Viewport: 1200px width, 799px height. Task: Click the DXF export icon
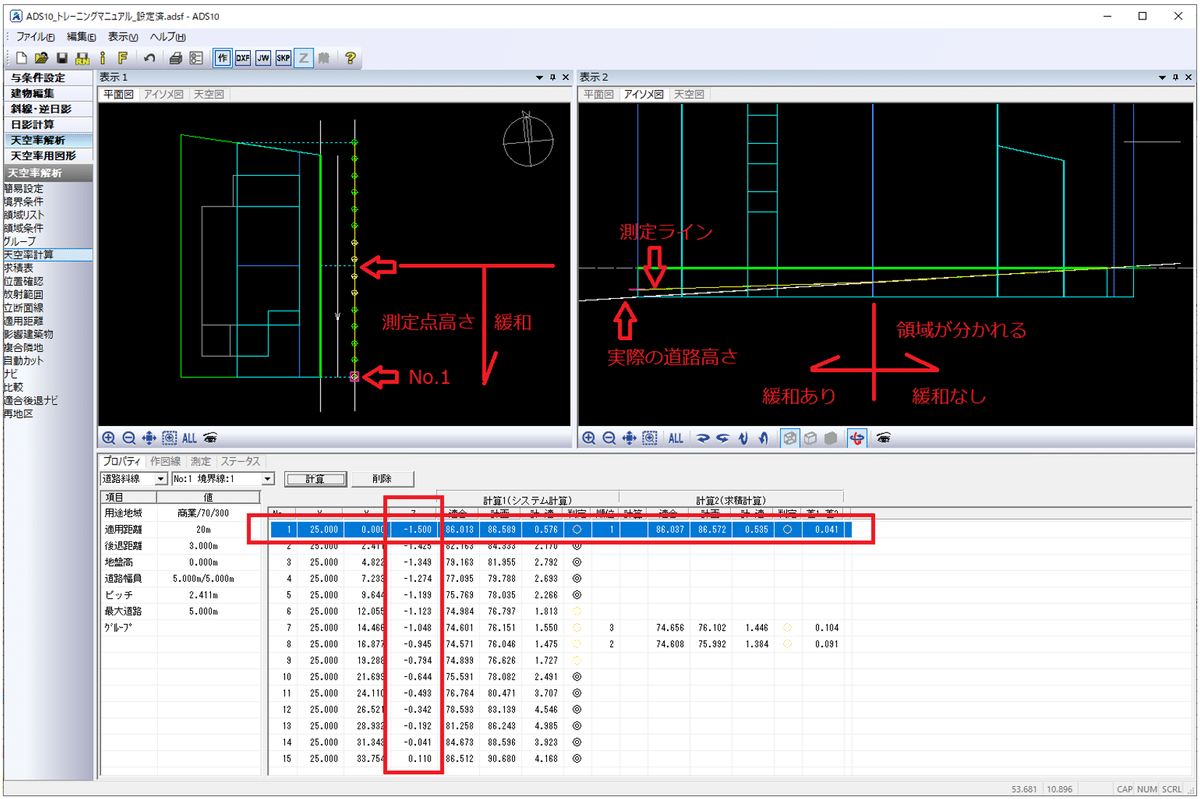tap(243, 58)
